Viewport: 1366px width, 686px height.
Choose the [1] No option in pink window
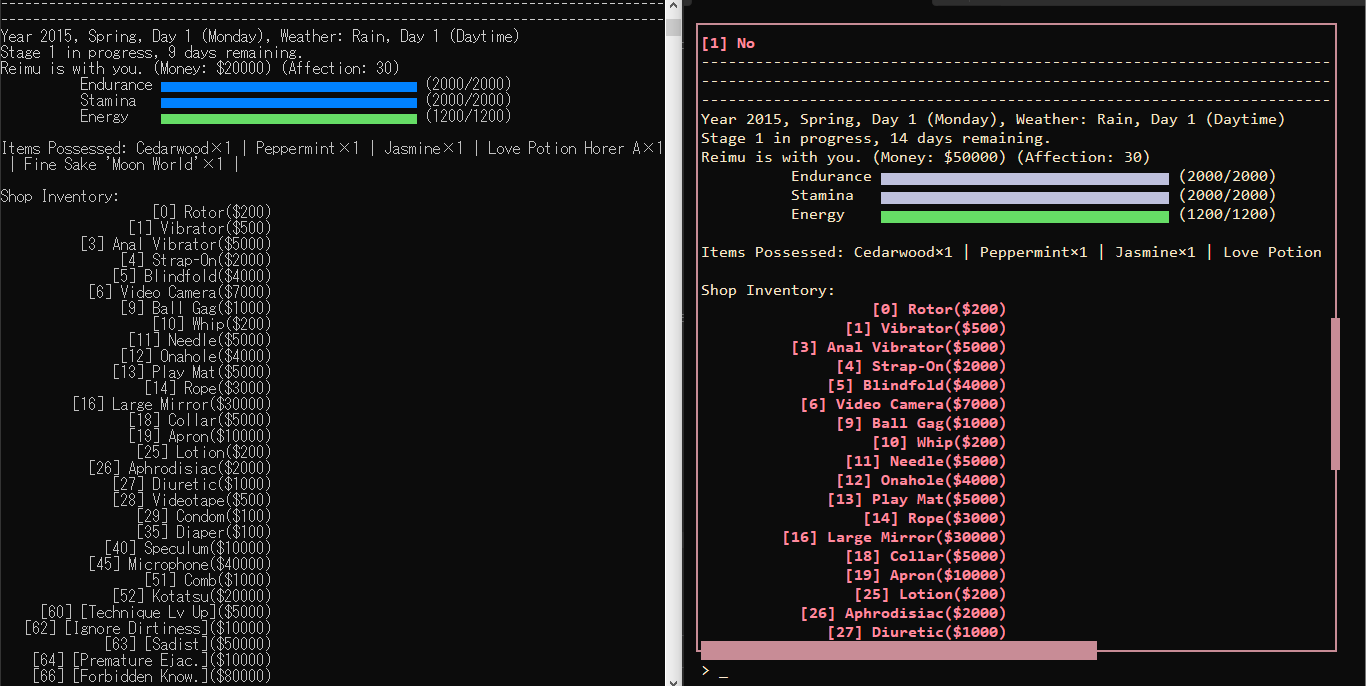[728, 43]
